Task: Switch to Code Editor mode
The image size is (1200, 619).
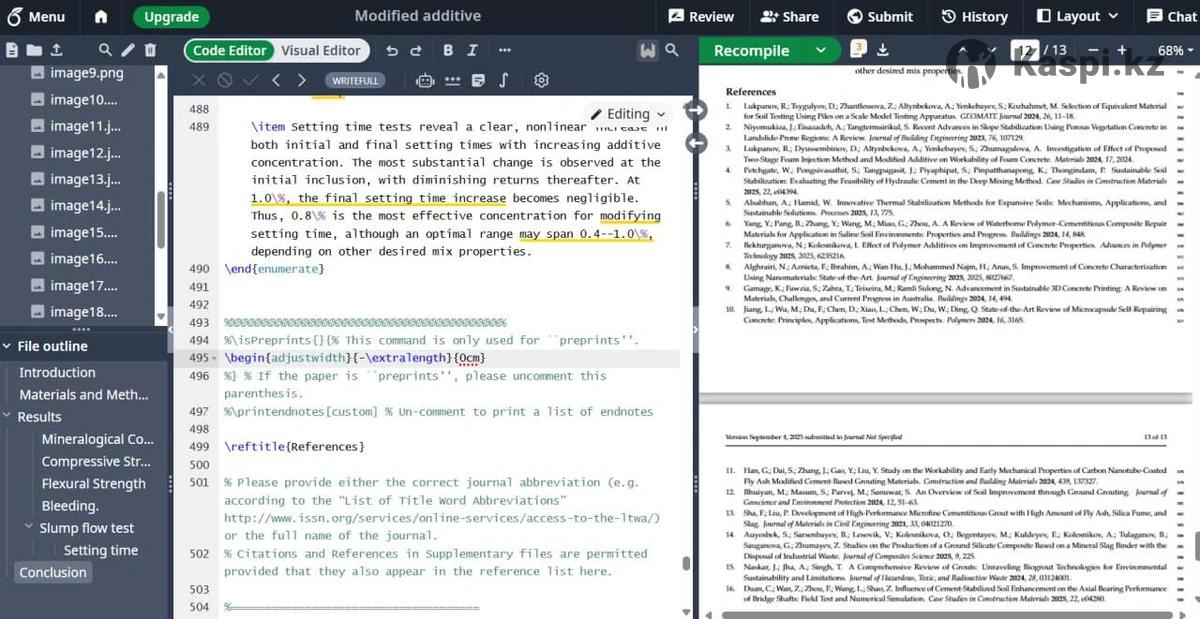Action: tap(230, 50)
